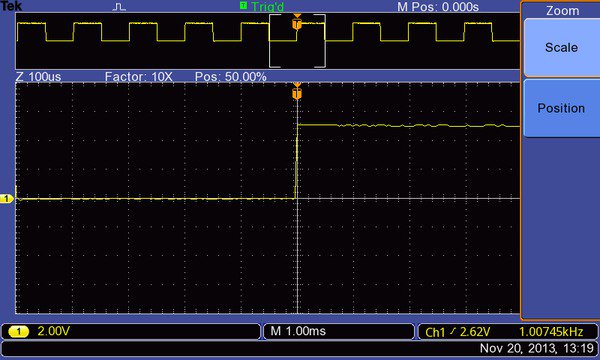
Task: Click the Tek logo
Action: (x=11, y=5)
